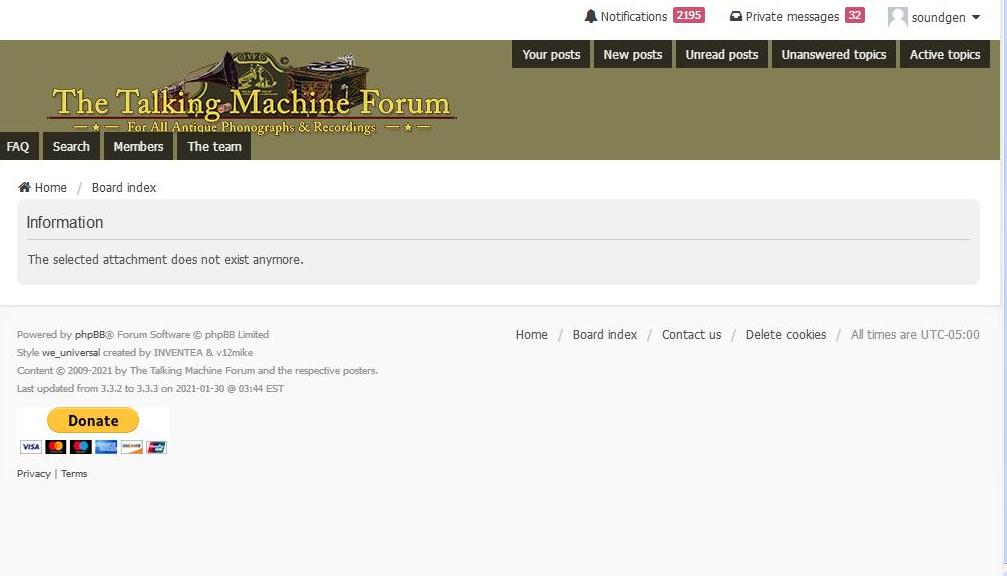Open Private messages inbox icon
1007x576 pixels.
(x=736, y=16)
